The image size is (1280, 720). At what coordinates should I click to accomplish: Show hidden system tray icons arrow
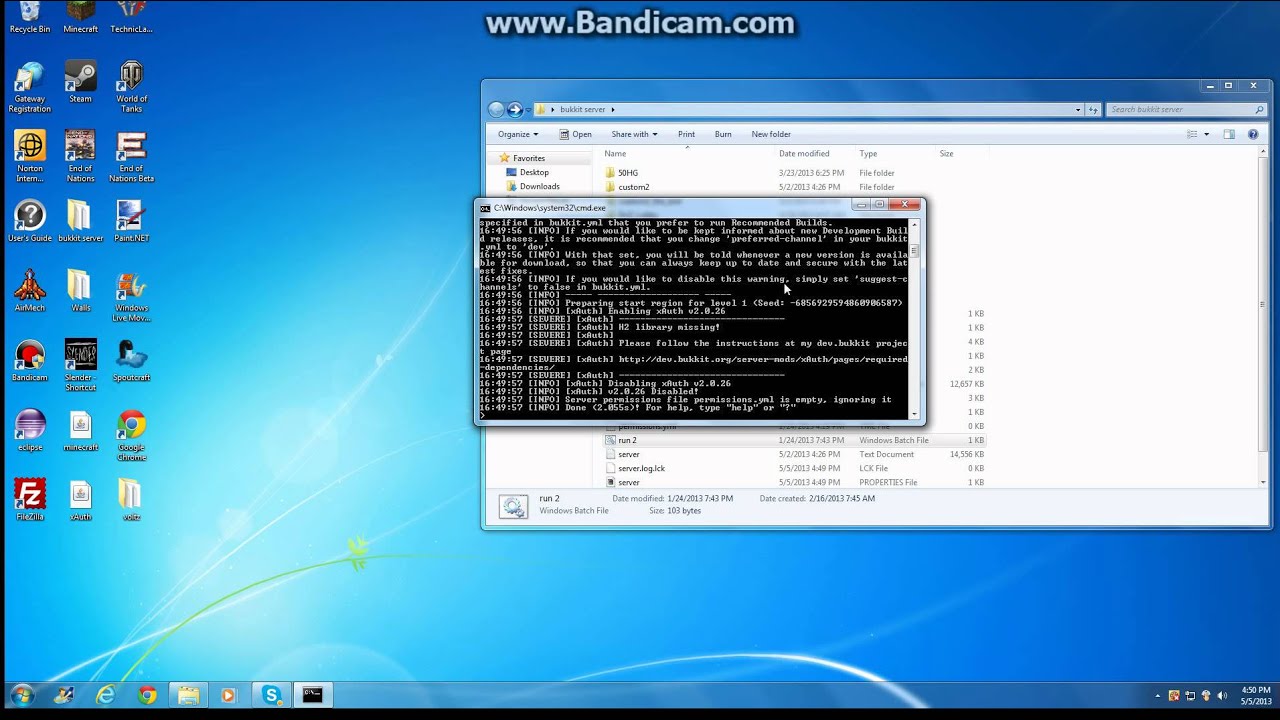(x=1158, y=696)
